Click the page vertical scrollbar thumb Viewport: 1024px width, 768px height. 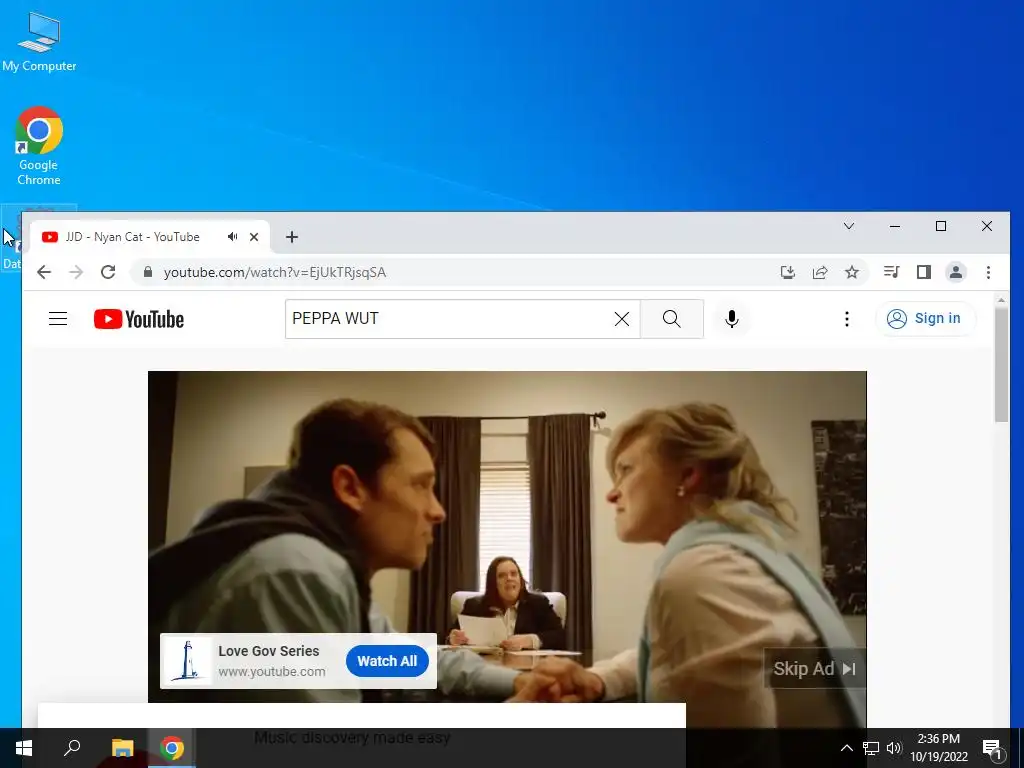(x=1001, y=365)
